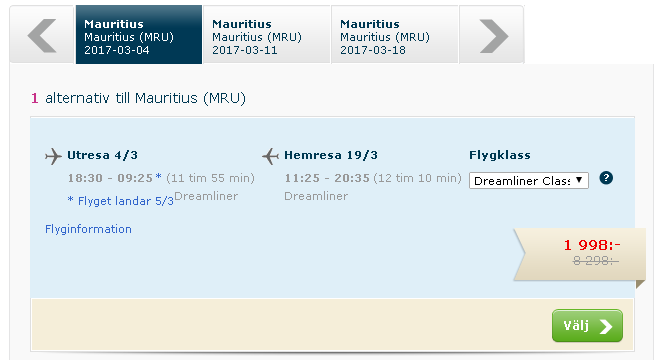The width and height of the screenshot is (665, 360).
Task: Open the Flygklass help question mark
Action: click(x=606, y=178)
